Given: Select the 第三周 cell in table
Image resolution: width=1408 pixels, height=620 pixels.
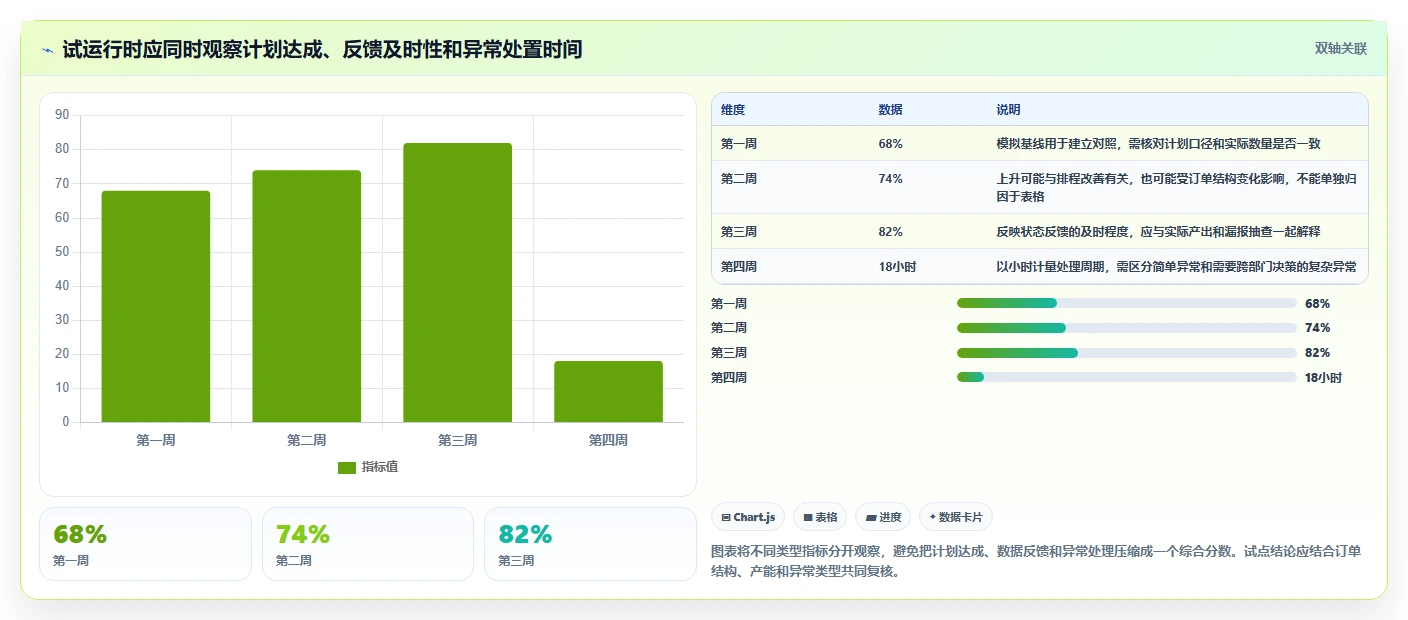Looking at the screenshot, I should [739, 232].
